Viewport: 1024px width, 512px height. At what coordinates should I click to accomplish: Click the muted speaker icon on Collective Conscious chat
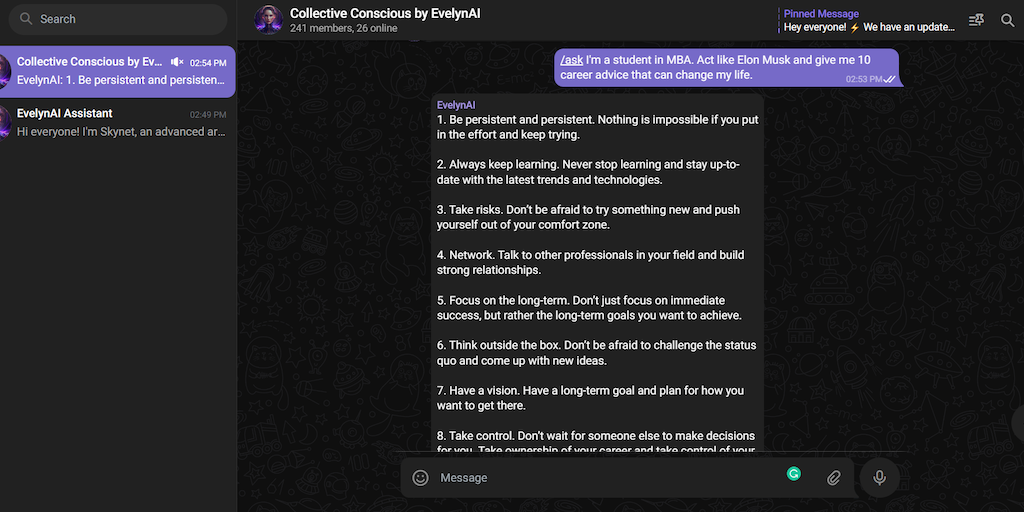177,62
